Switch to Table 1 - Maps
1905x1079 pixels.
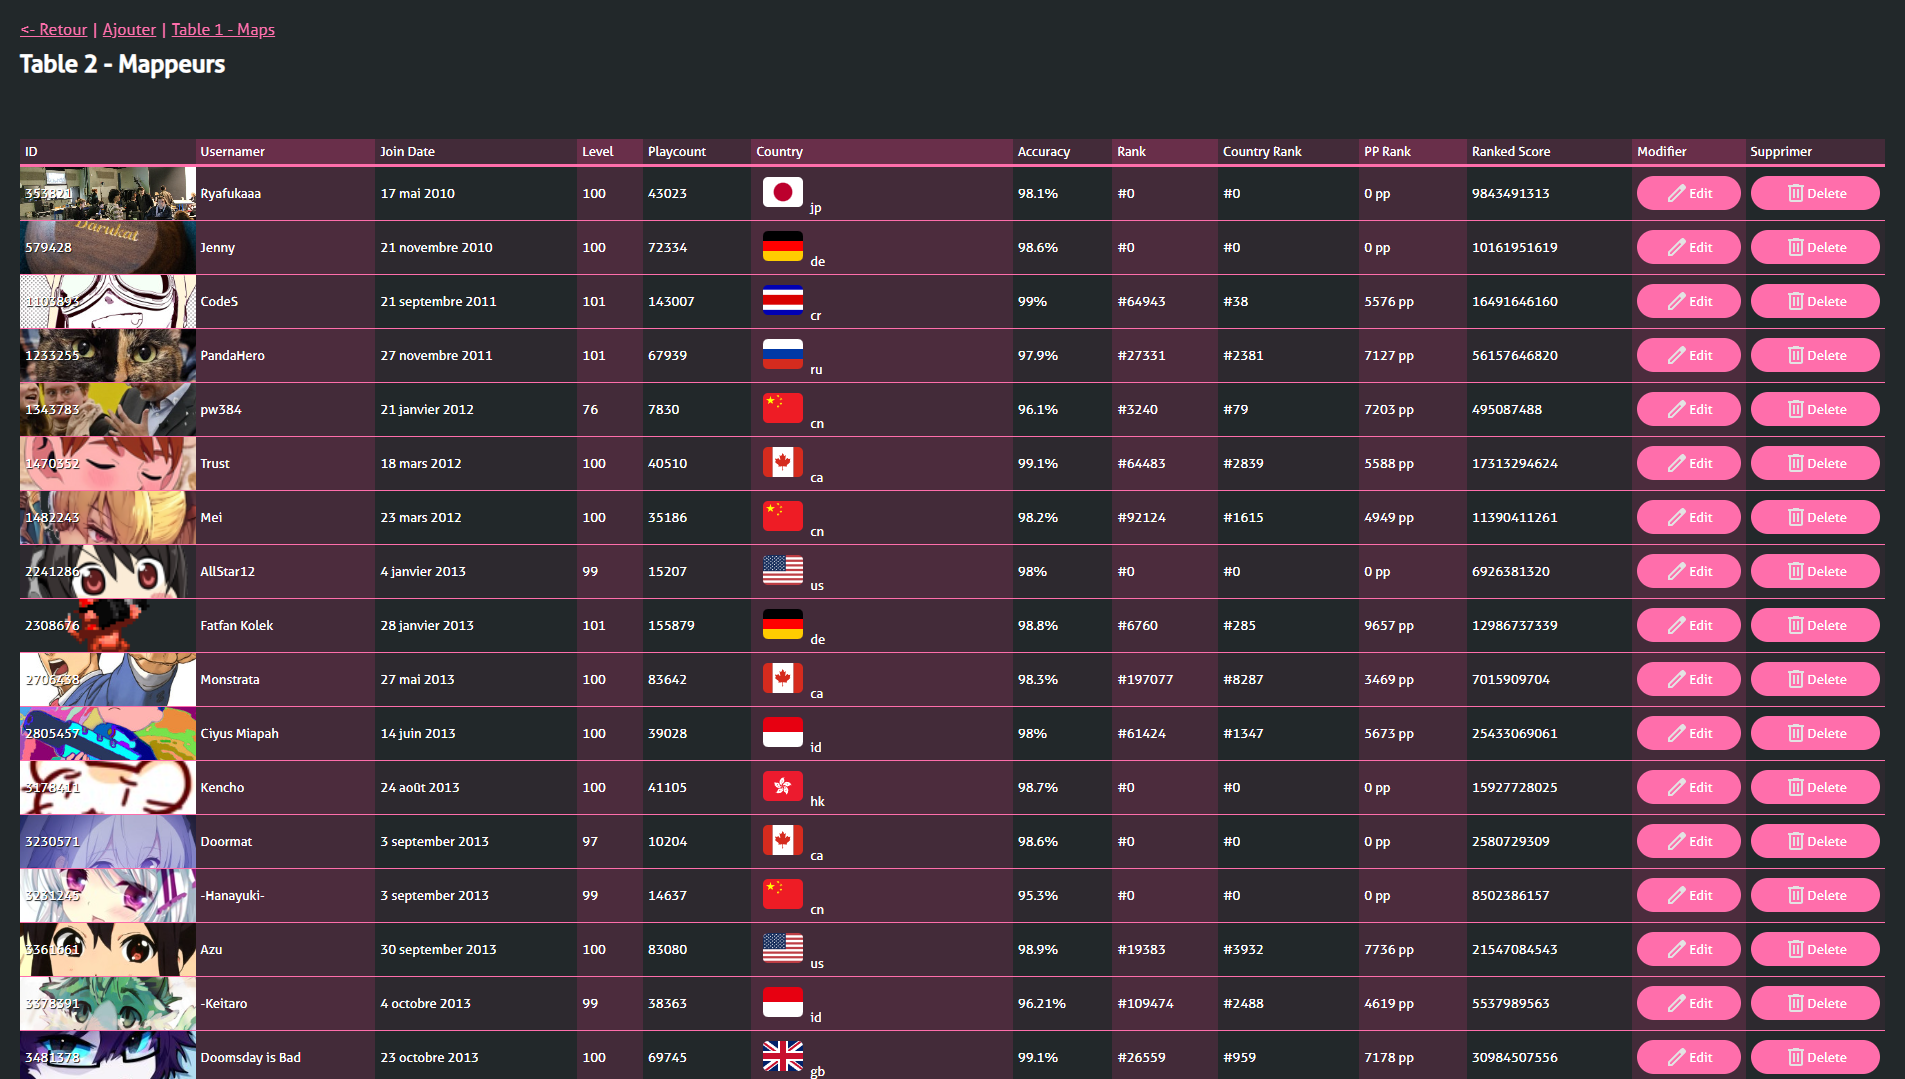(x=223, y=30)
